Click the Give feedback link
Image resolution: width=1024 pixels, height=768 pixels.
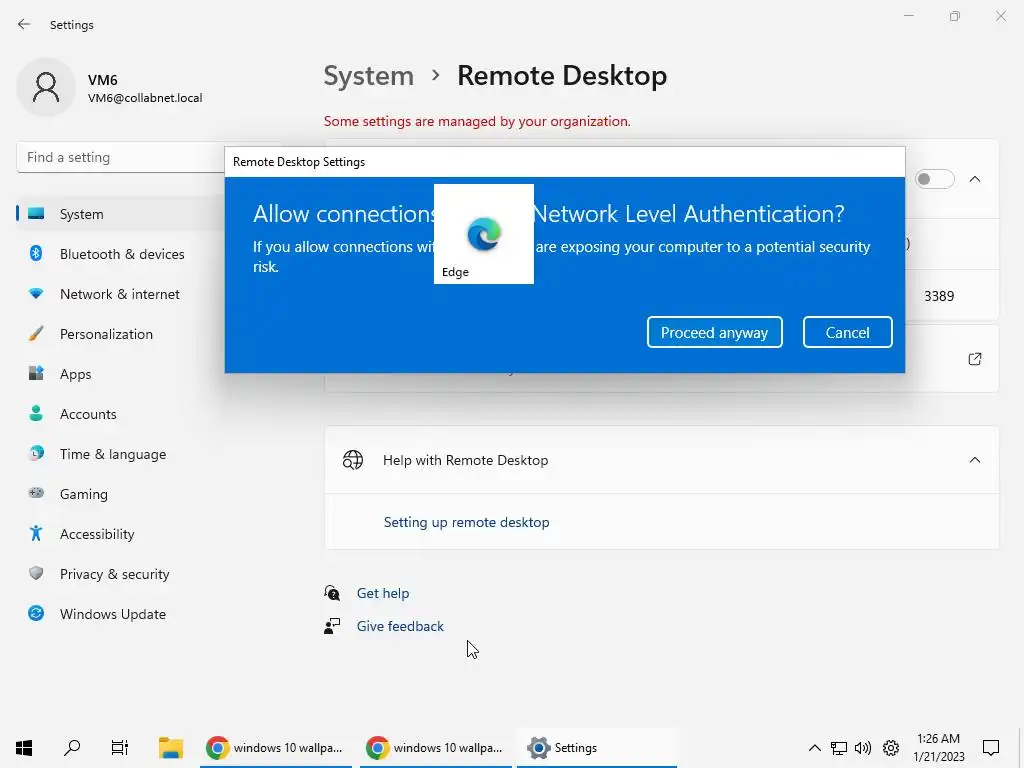coord(400,626)
